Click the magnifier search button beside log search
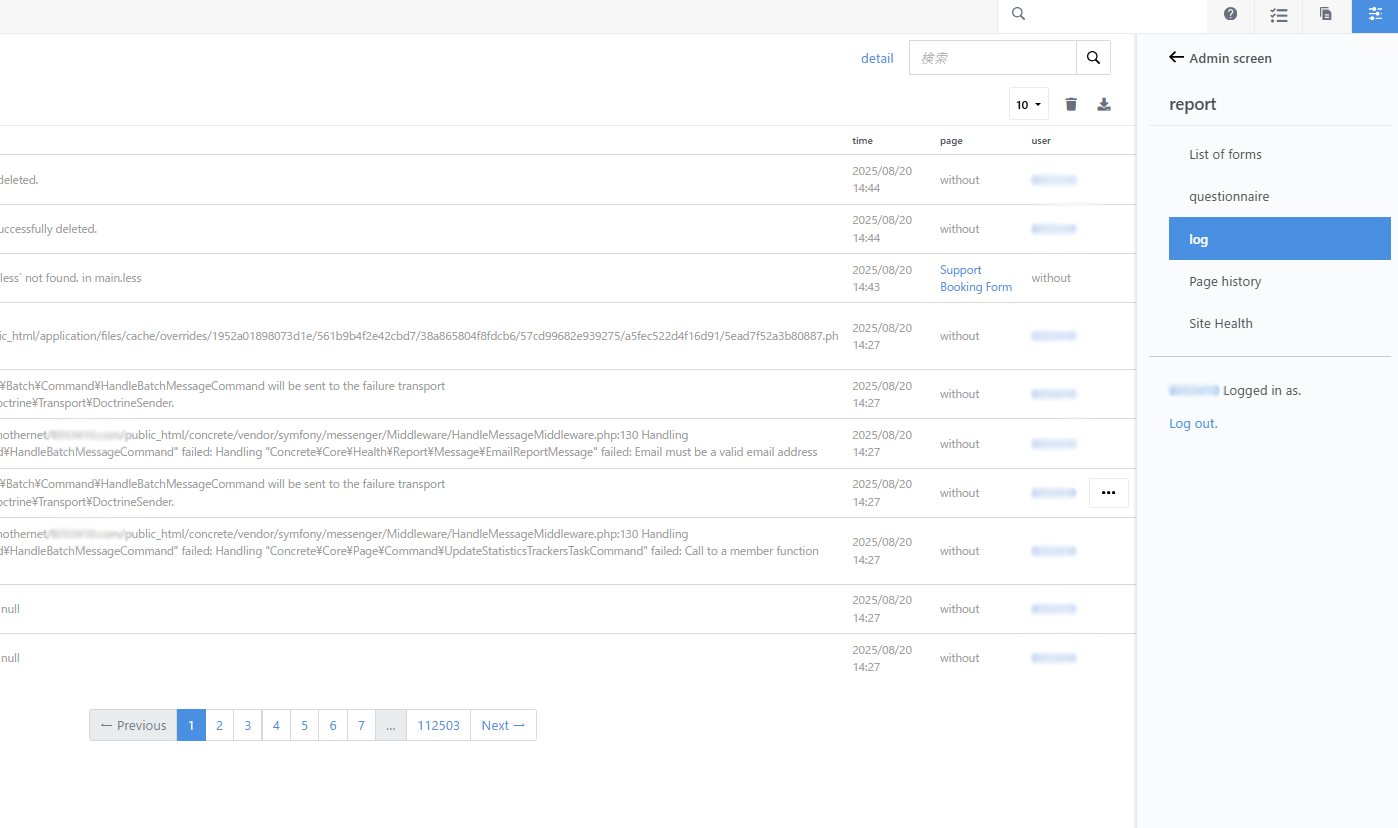The width and height of the screenshot is (1398, 828). click(x=1093, y=58)
